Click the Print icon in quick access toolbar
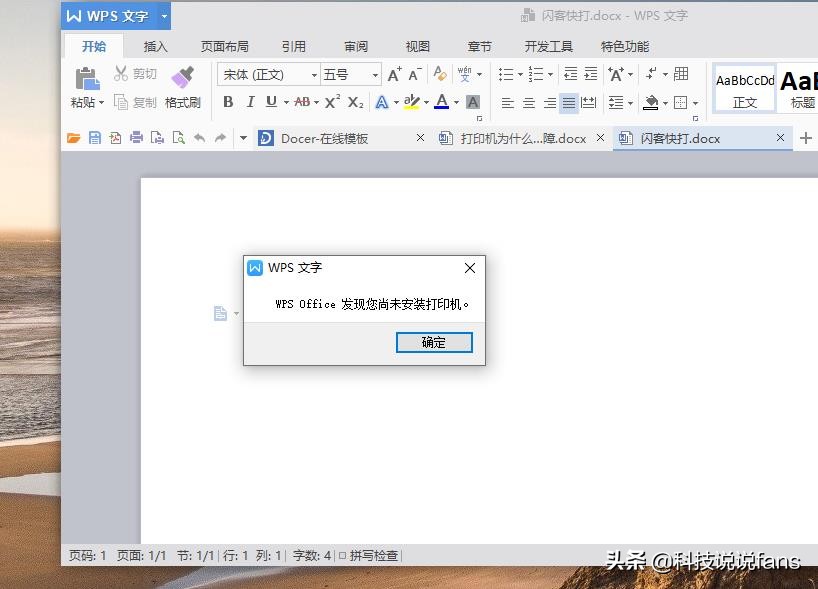818x589 pixels. coord(137,138)
